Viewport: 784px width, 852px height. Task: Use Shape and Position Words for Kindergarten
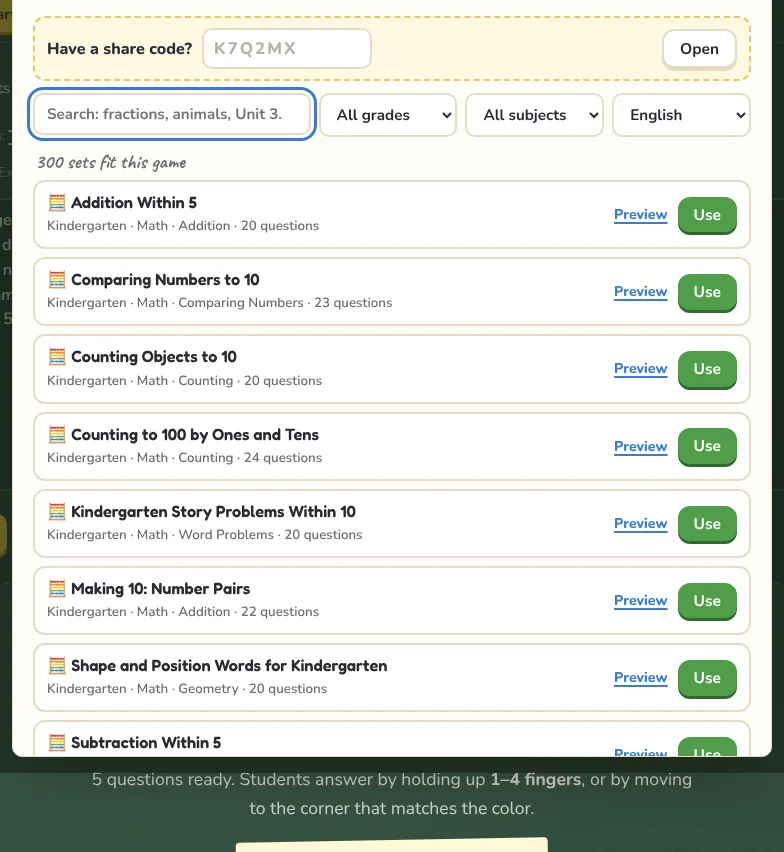tap(707, 679)
